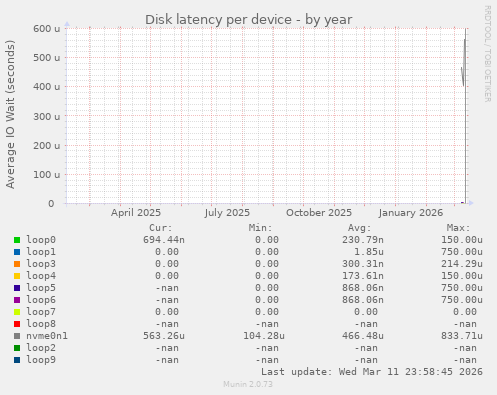Click the '600 u' y-axis tick label
497x395 pixels.
[46, 29]
